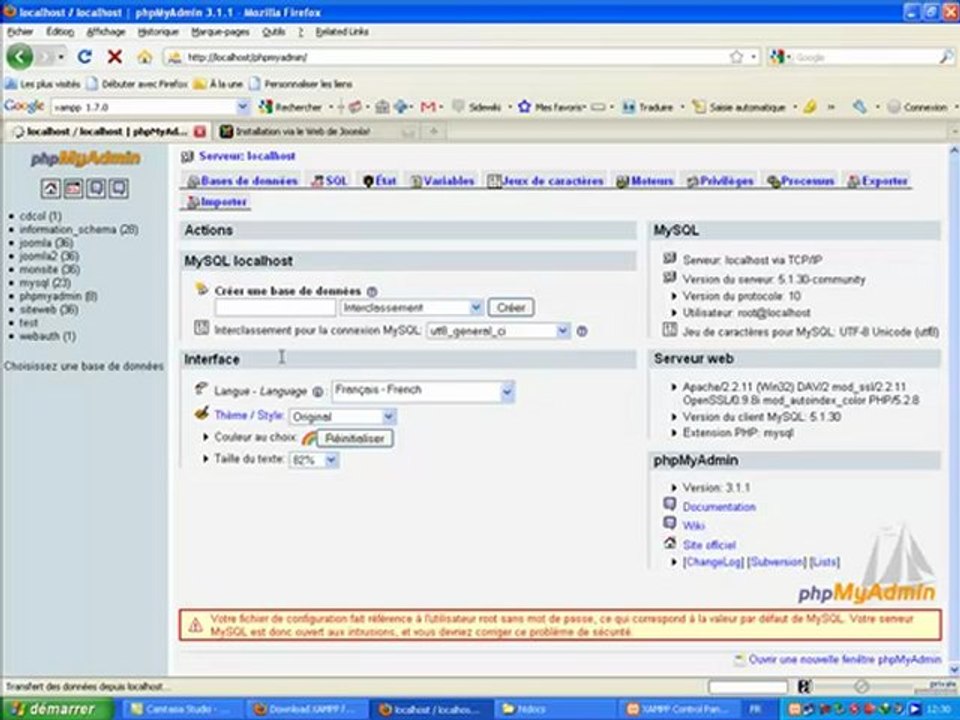Open the Importer tab

(216, 202)
